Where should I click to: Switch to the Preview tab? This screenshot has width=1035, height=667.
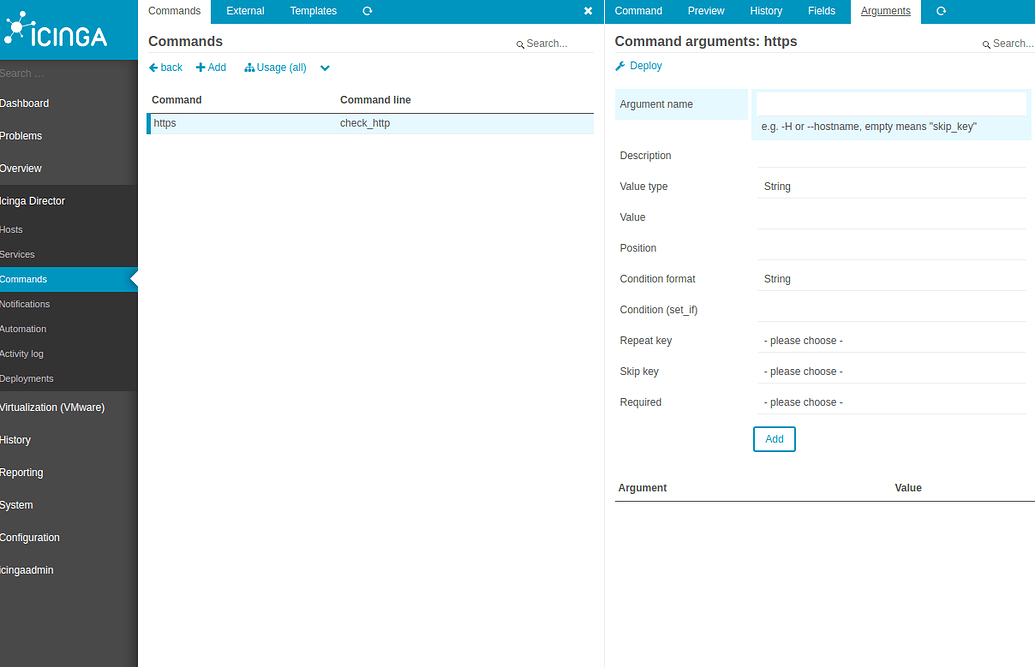click(705, 11)
